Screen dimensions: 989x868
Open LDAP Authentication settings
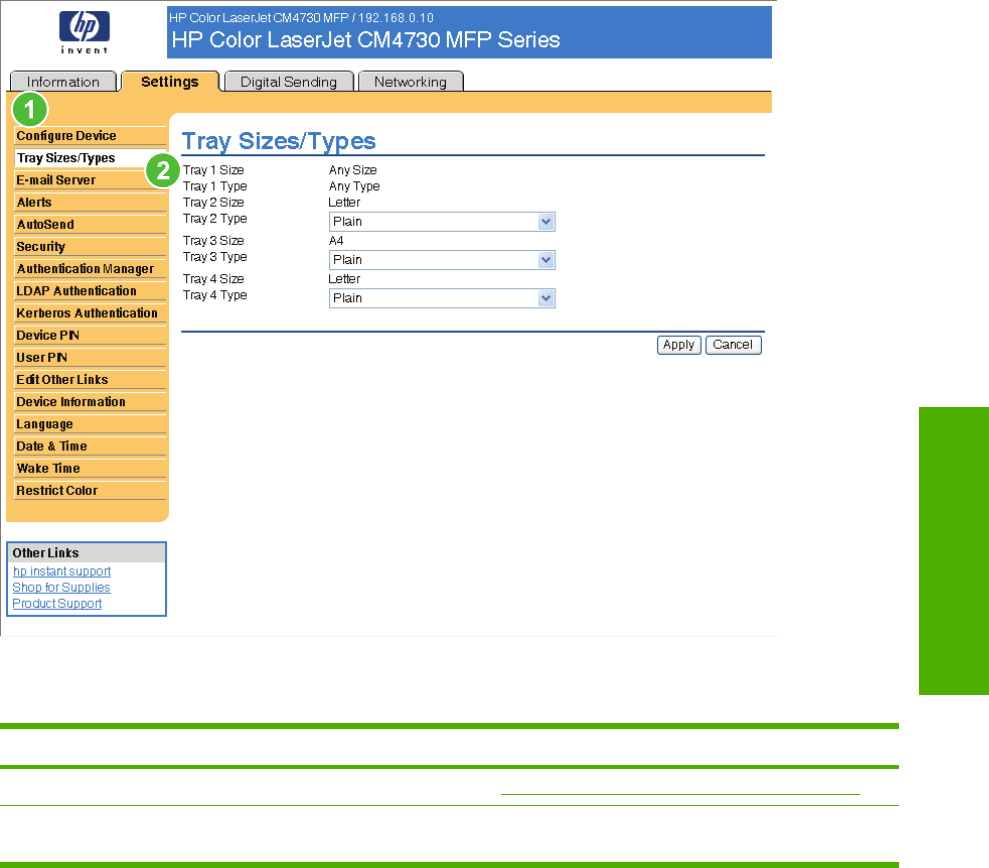point(90,291)
